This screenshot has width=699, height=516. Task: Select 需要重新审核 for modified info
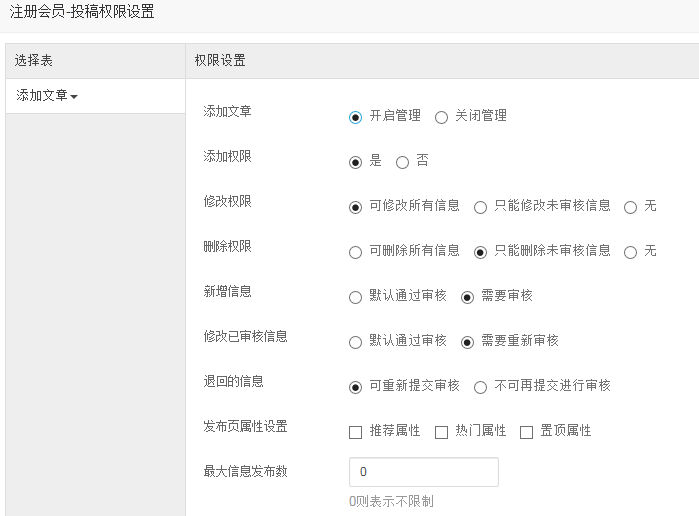[x=467, y=343]
